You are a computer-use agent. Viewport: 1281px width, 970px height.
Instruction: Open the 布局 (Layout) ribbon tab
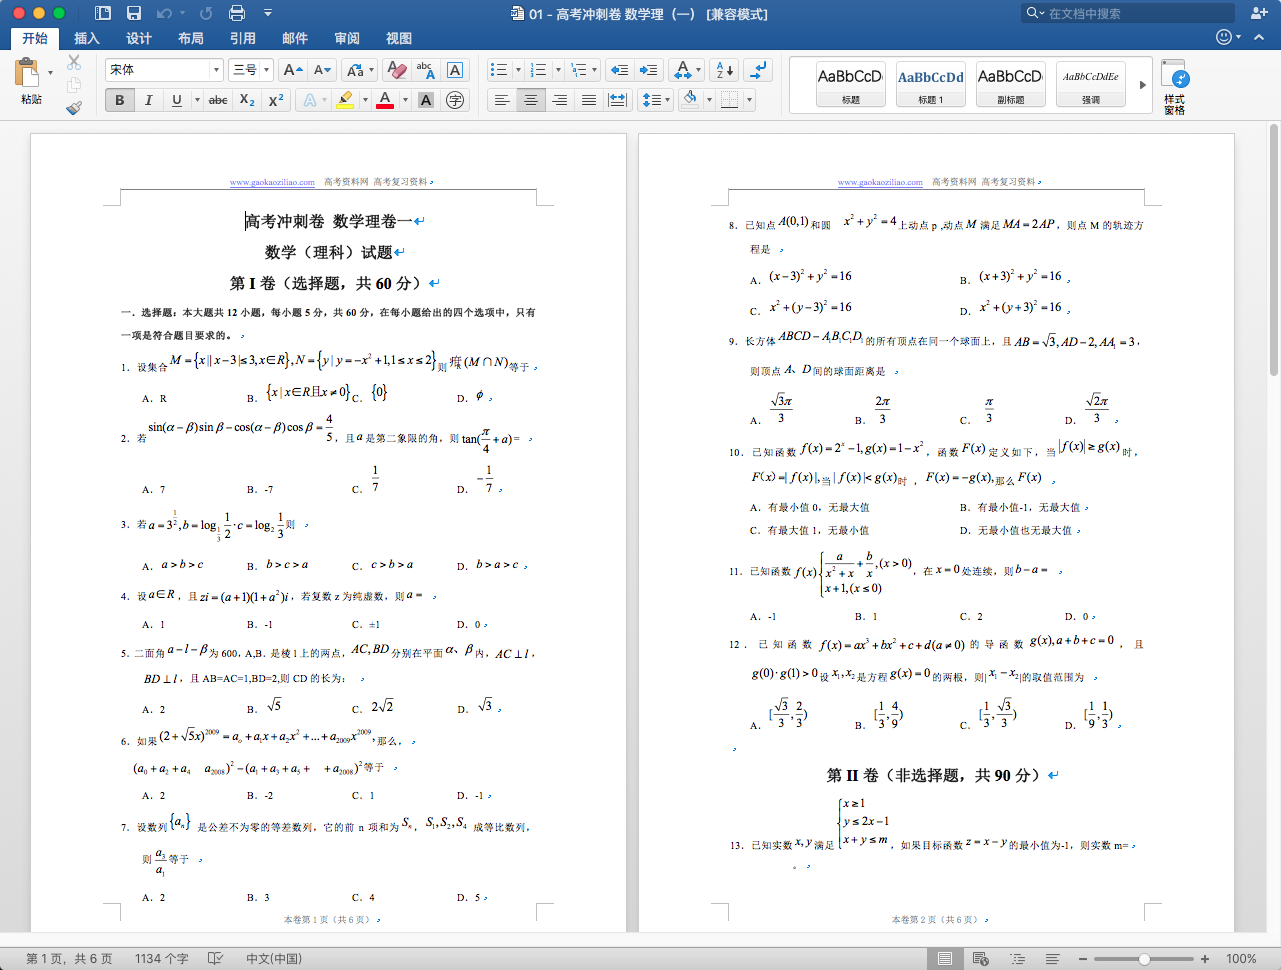pyautogui.click(x=191, y=38)
